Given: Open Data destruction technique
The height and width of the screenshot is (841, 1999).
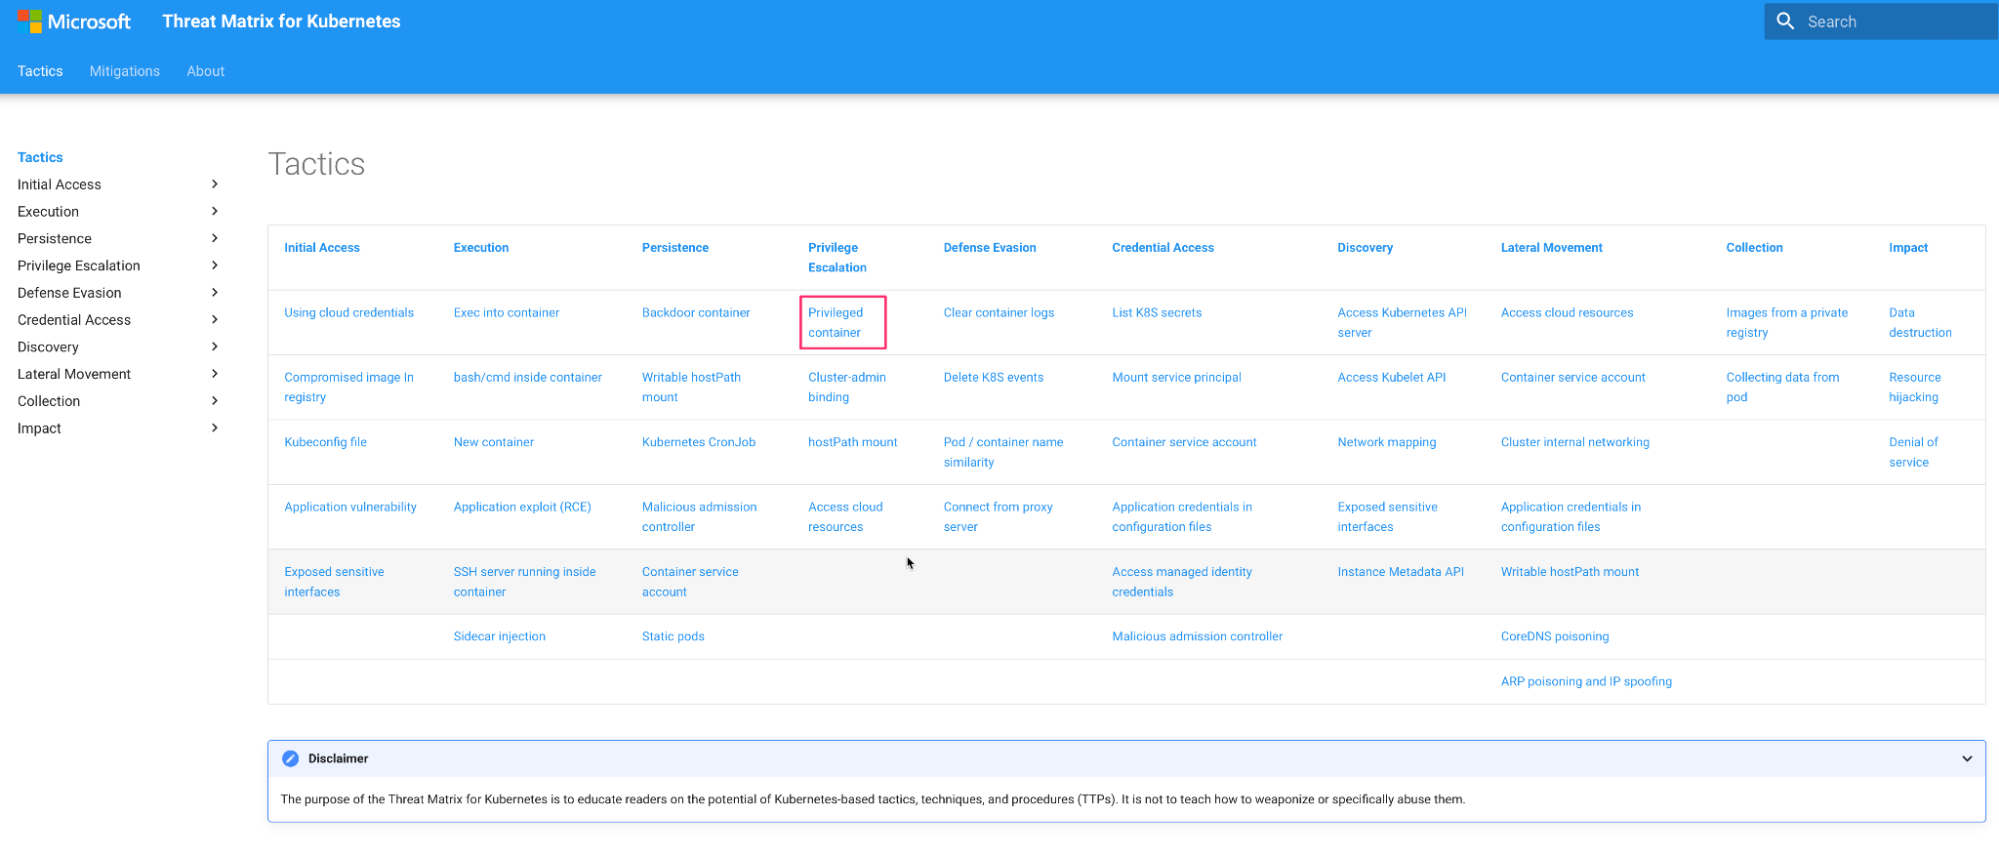Looking at the screenshot, I should pyautogui.click(x=1920, y=323).
